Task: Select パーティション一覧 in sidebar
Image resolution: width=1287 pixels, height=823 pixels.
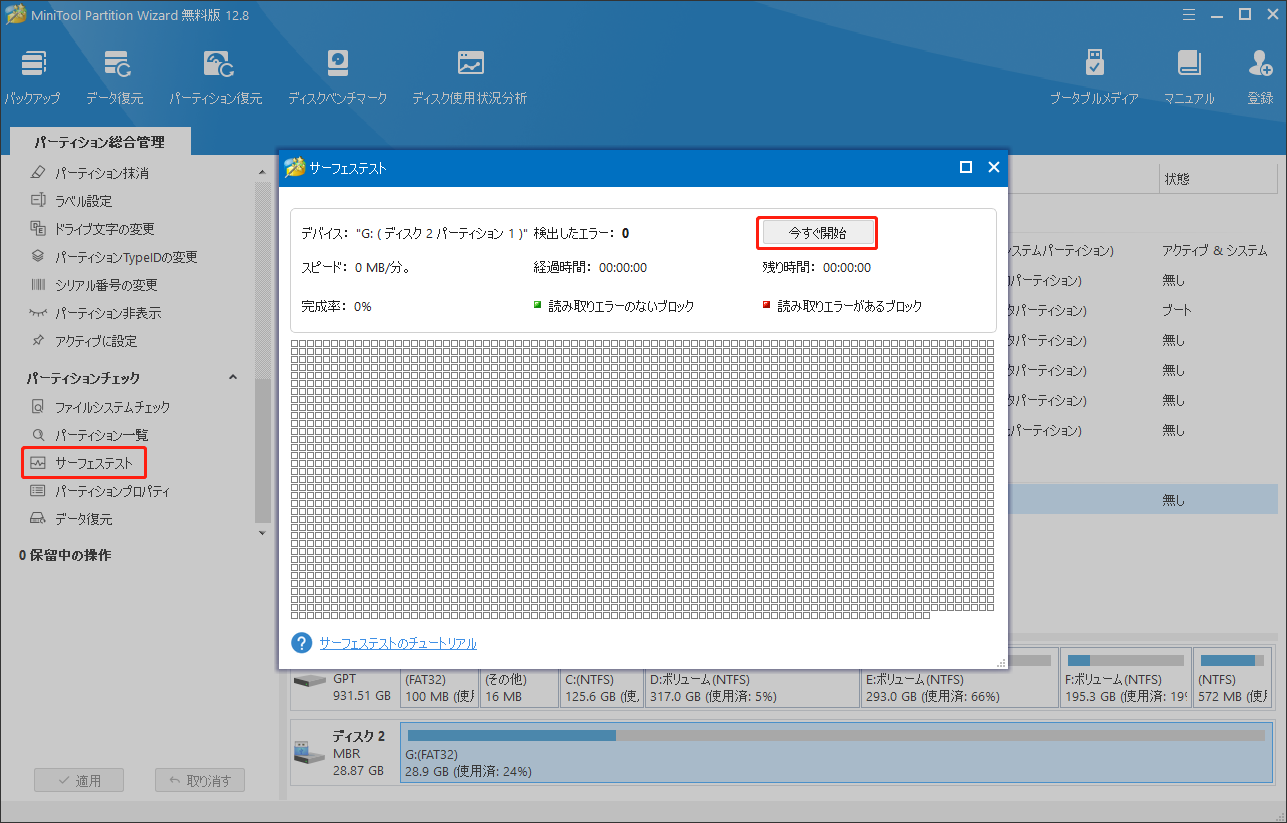Action: click(101, 435)
